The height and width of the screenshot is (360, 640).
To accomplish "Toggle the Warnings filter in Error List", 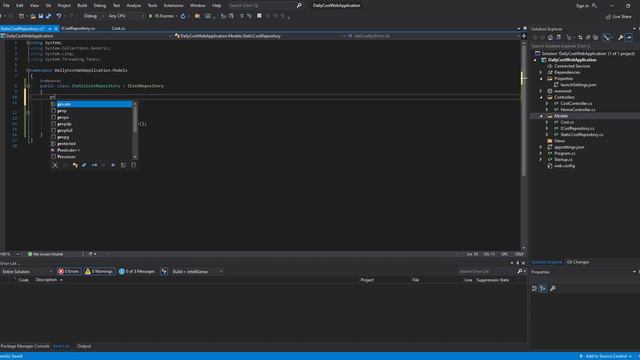I will pos(99,271).
